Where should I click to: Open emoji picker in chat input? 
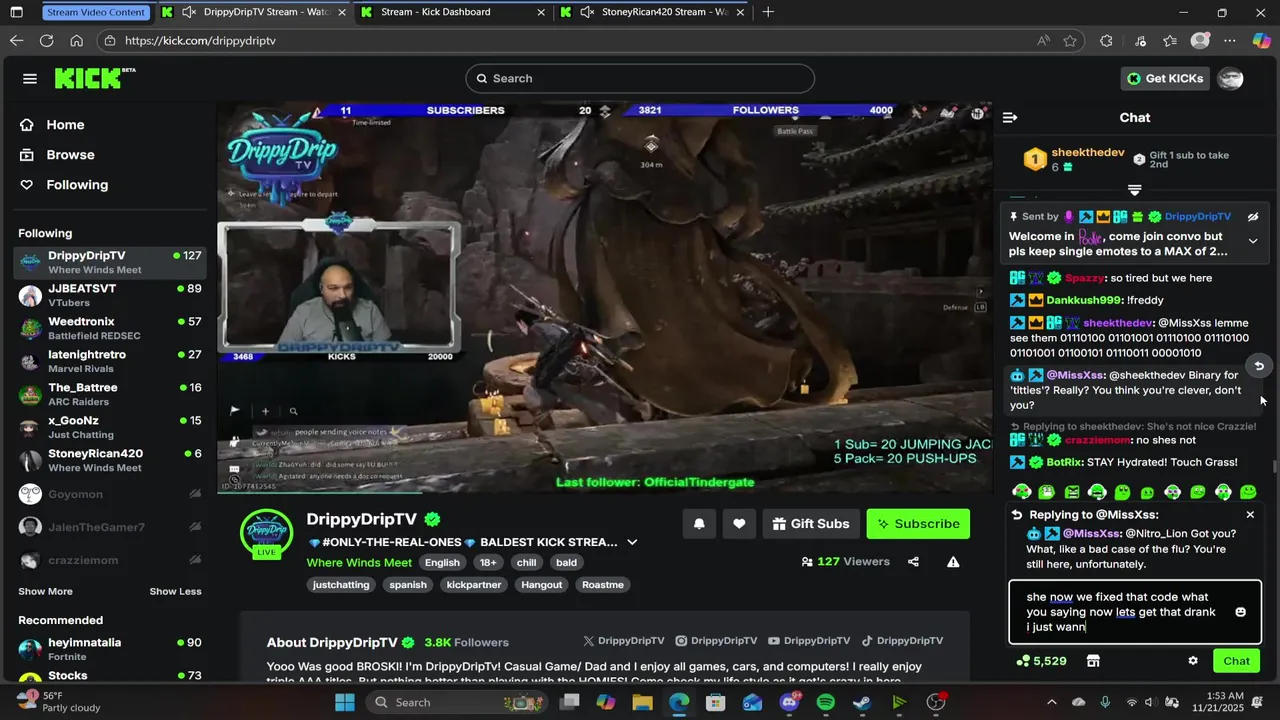(x=1240, y=612)
